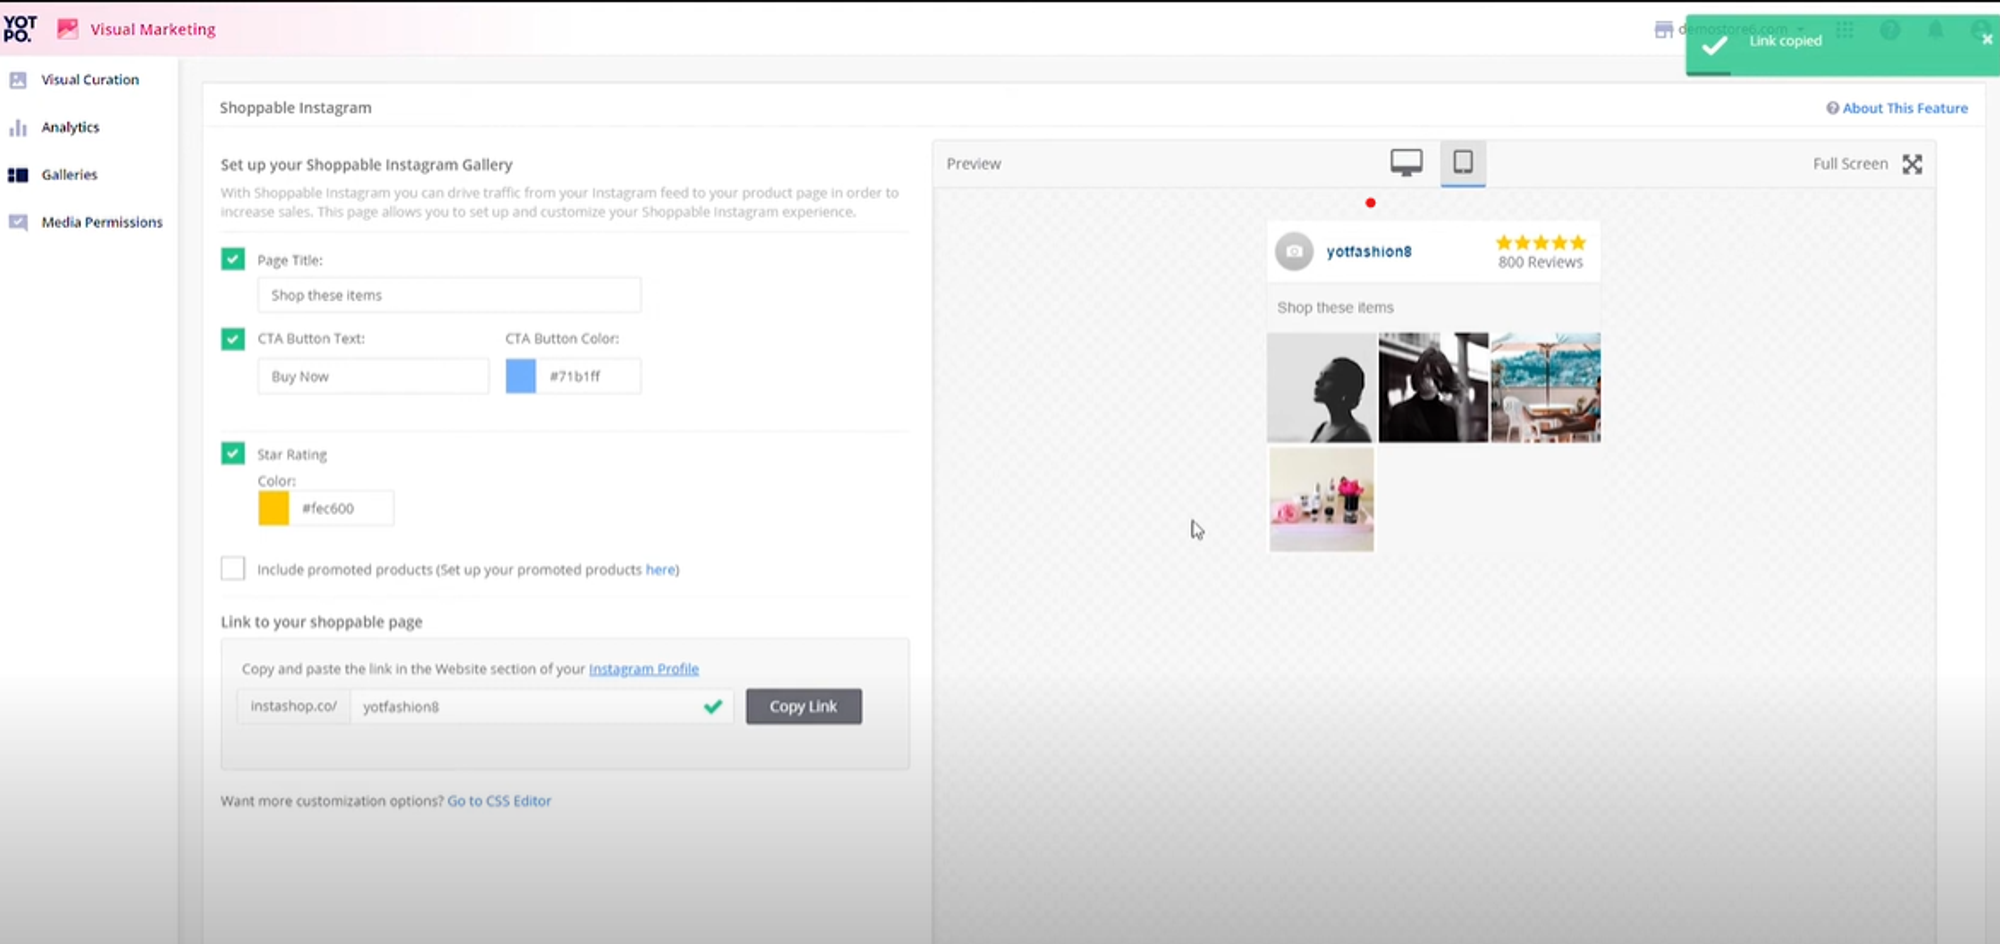Click the green link-valid checkmark
Viewport: 2000px width, 944px height.
713,707
